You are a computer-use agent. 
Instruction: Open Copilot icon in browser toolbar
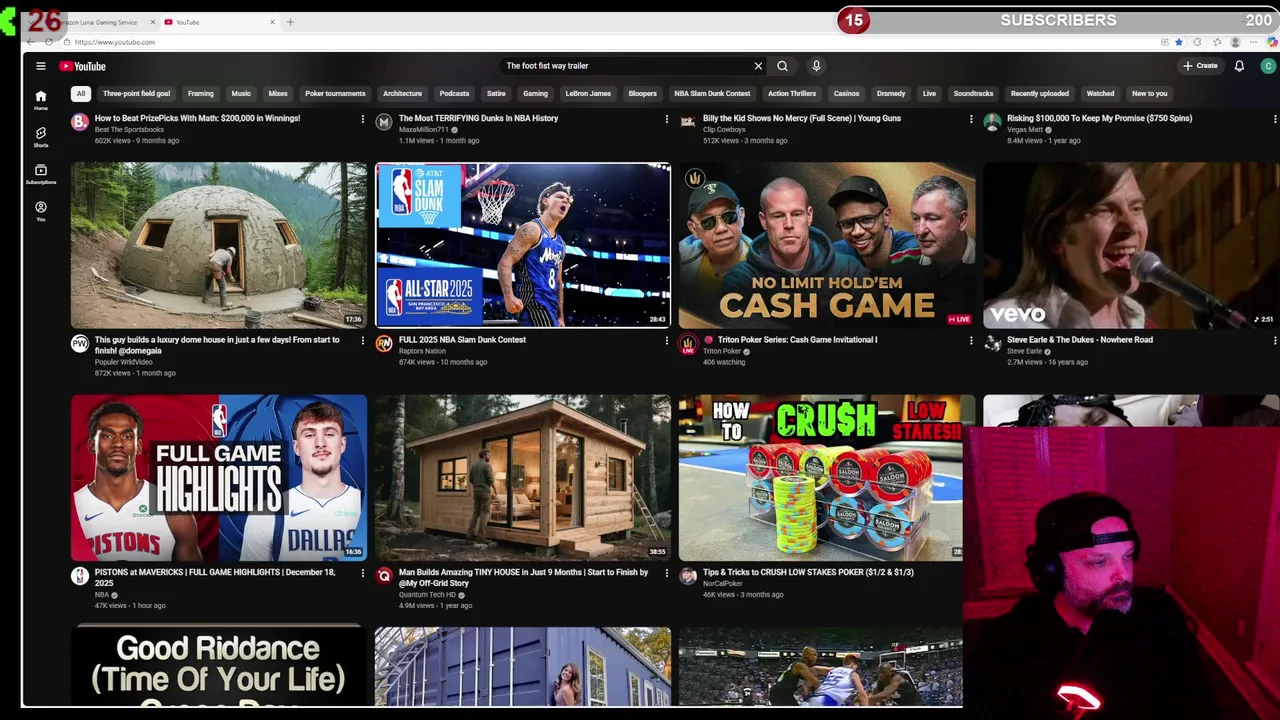click(1272, 42)
